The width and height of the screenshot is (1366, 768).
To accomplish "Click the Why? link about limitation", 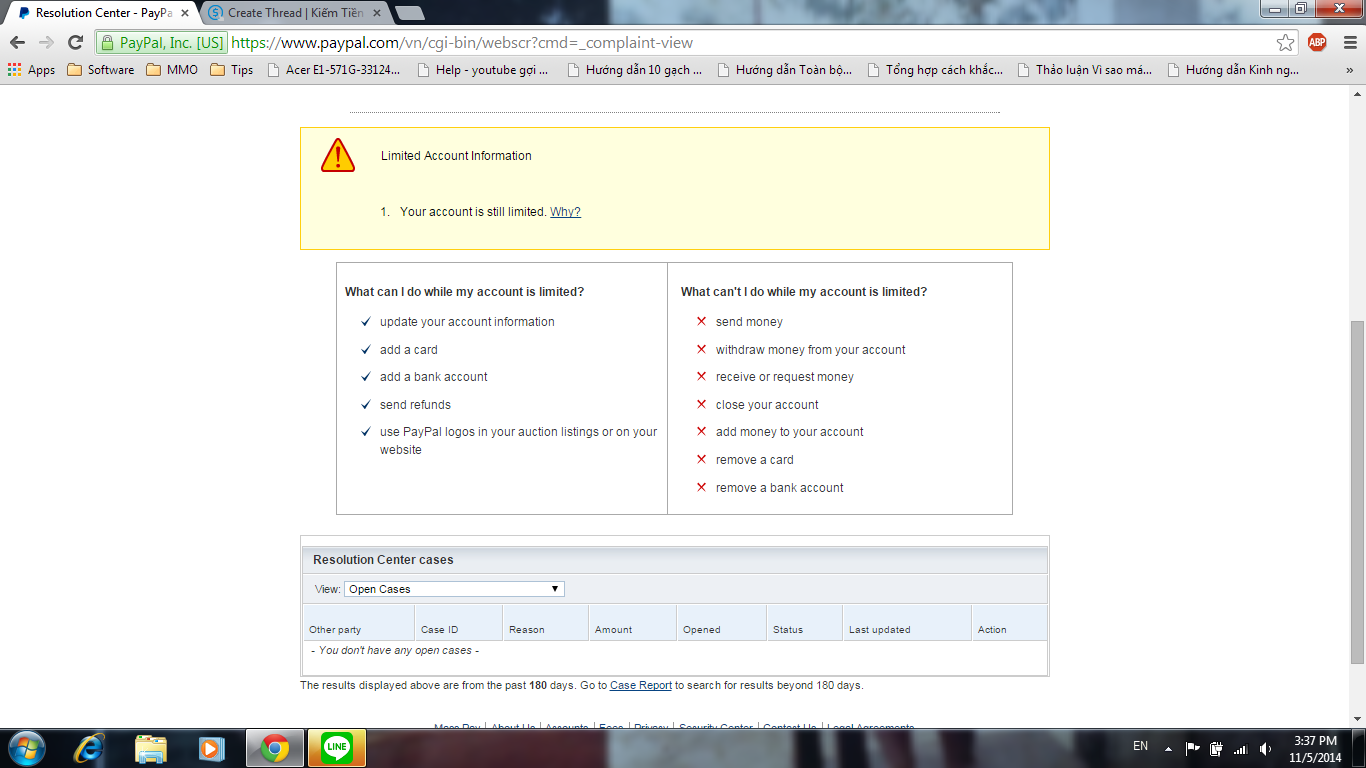I will [565, 212].
